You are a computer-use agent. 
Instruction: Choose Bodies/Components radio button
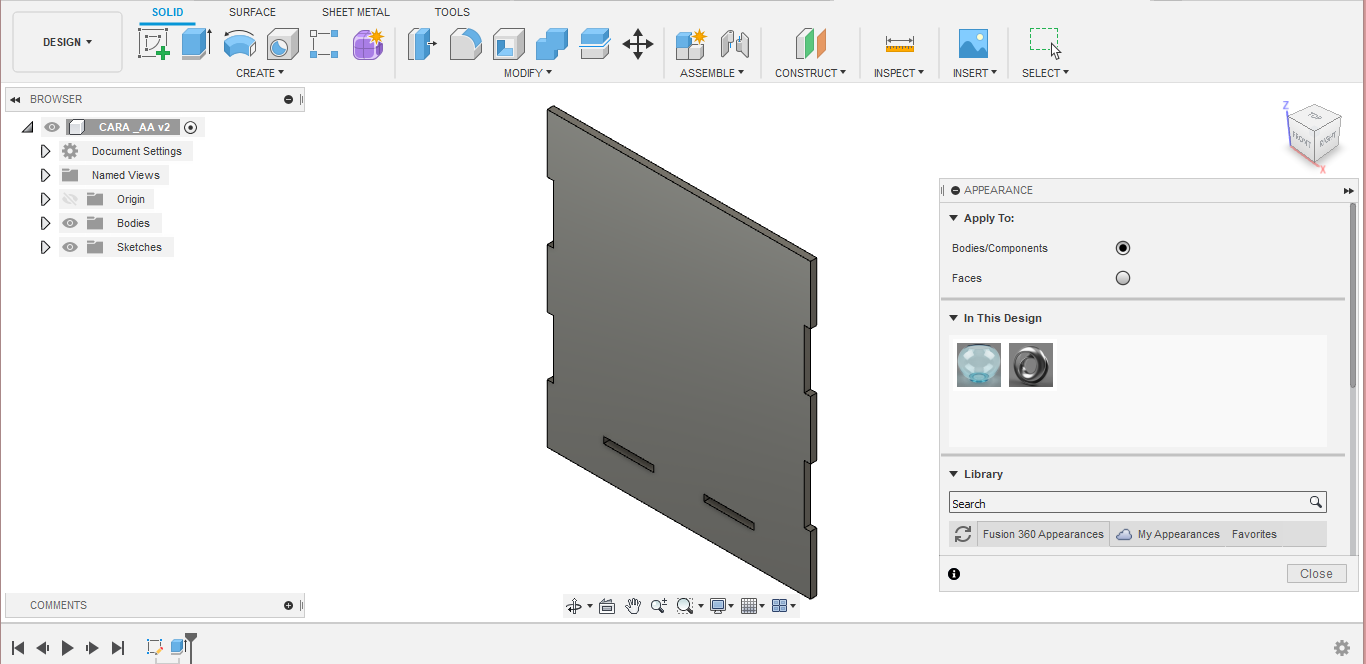click(1122, 248)
